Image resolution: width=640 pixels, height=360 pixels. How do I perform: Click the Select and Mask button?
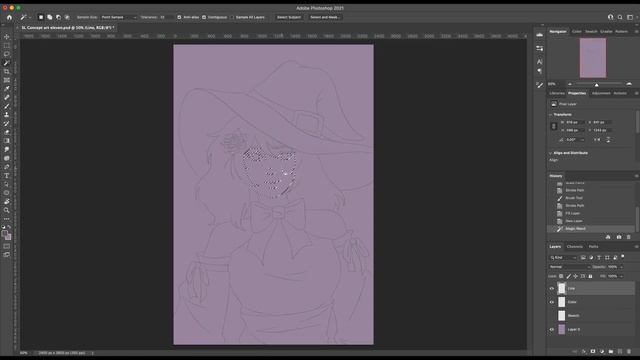pos(324,17)
